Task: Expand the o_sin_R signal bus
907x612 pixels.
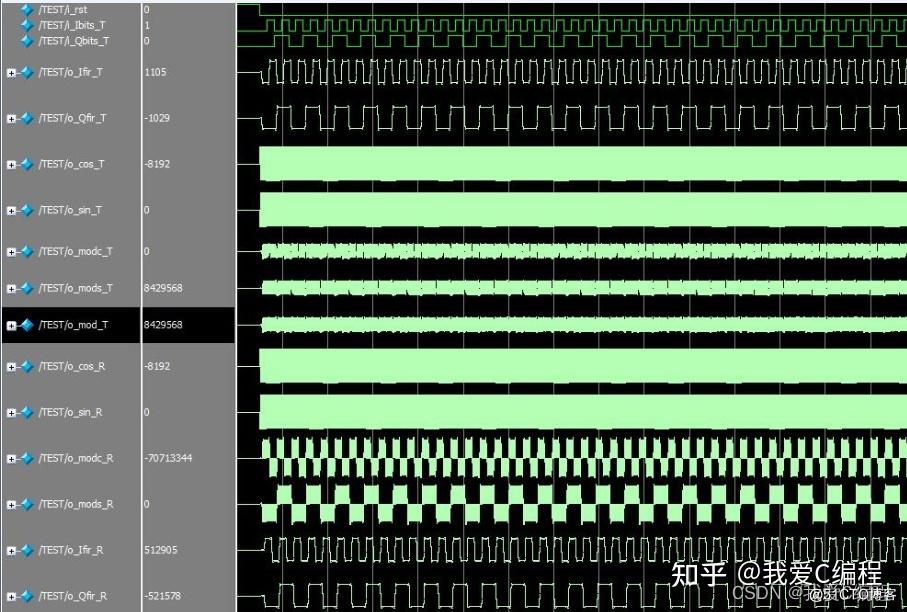Action: click(x=11, y=413)
